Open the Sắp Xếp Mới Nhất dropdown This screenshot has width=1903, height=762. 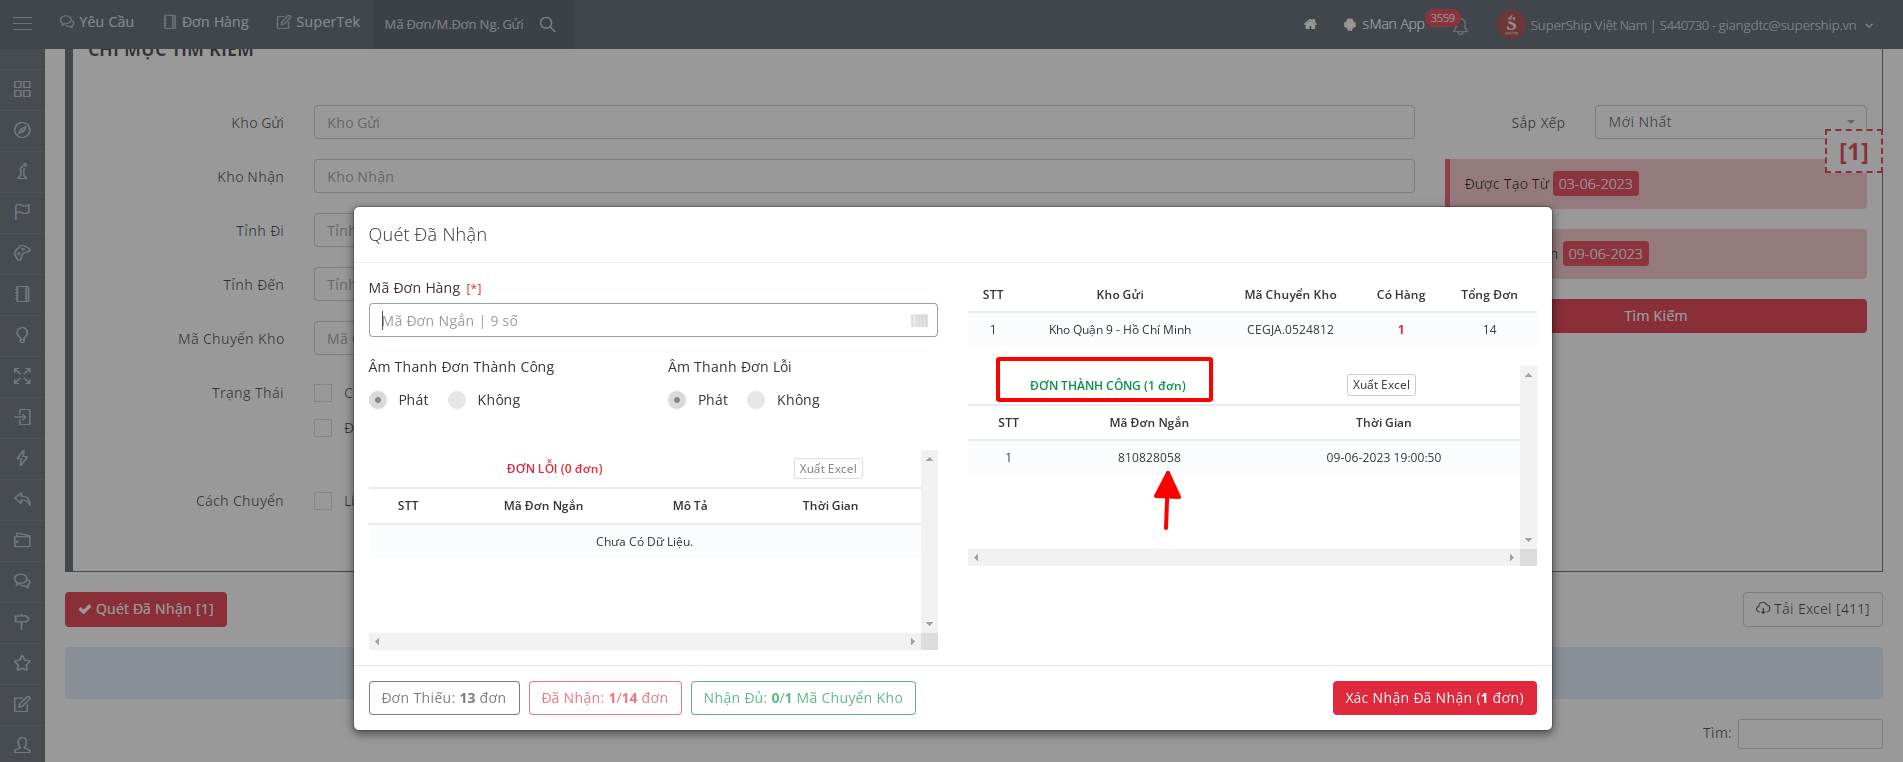[1730, 122]
